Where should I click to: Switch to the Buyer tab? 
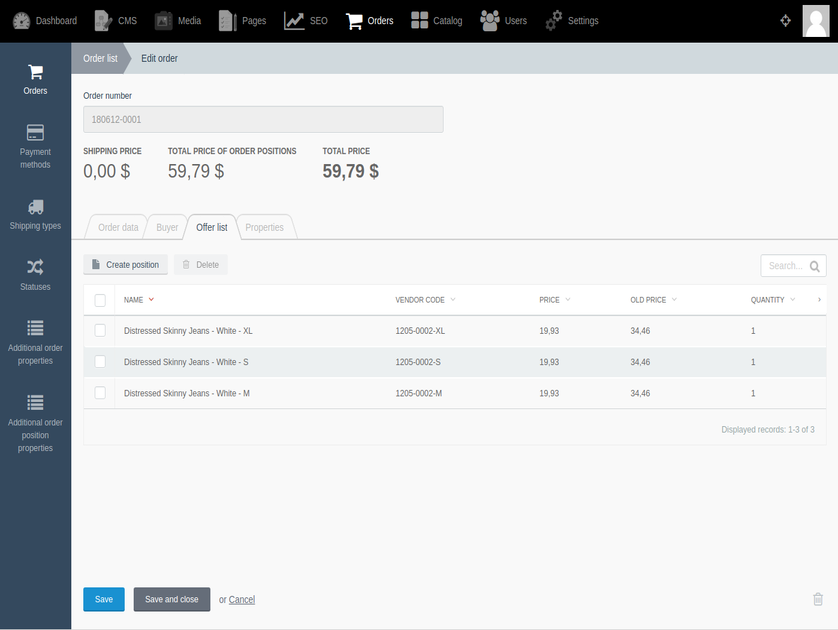click(x=167, y=227)
